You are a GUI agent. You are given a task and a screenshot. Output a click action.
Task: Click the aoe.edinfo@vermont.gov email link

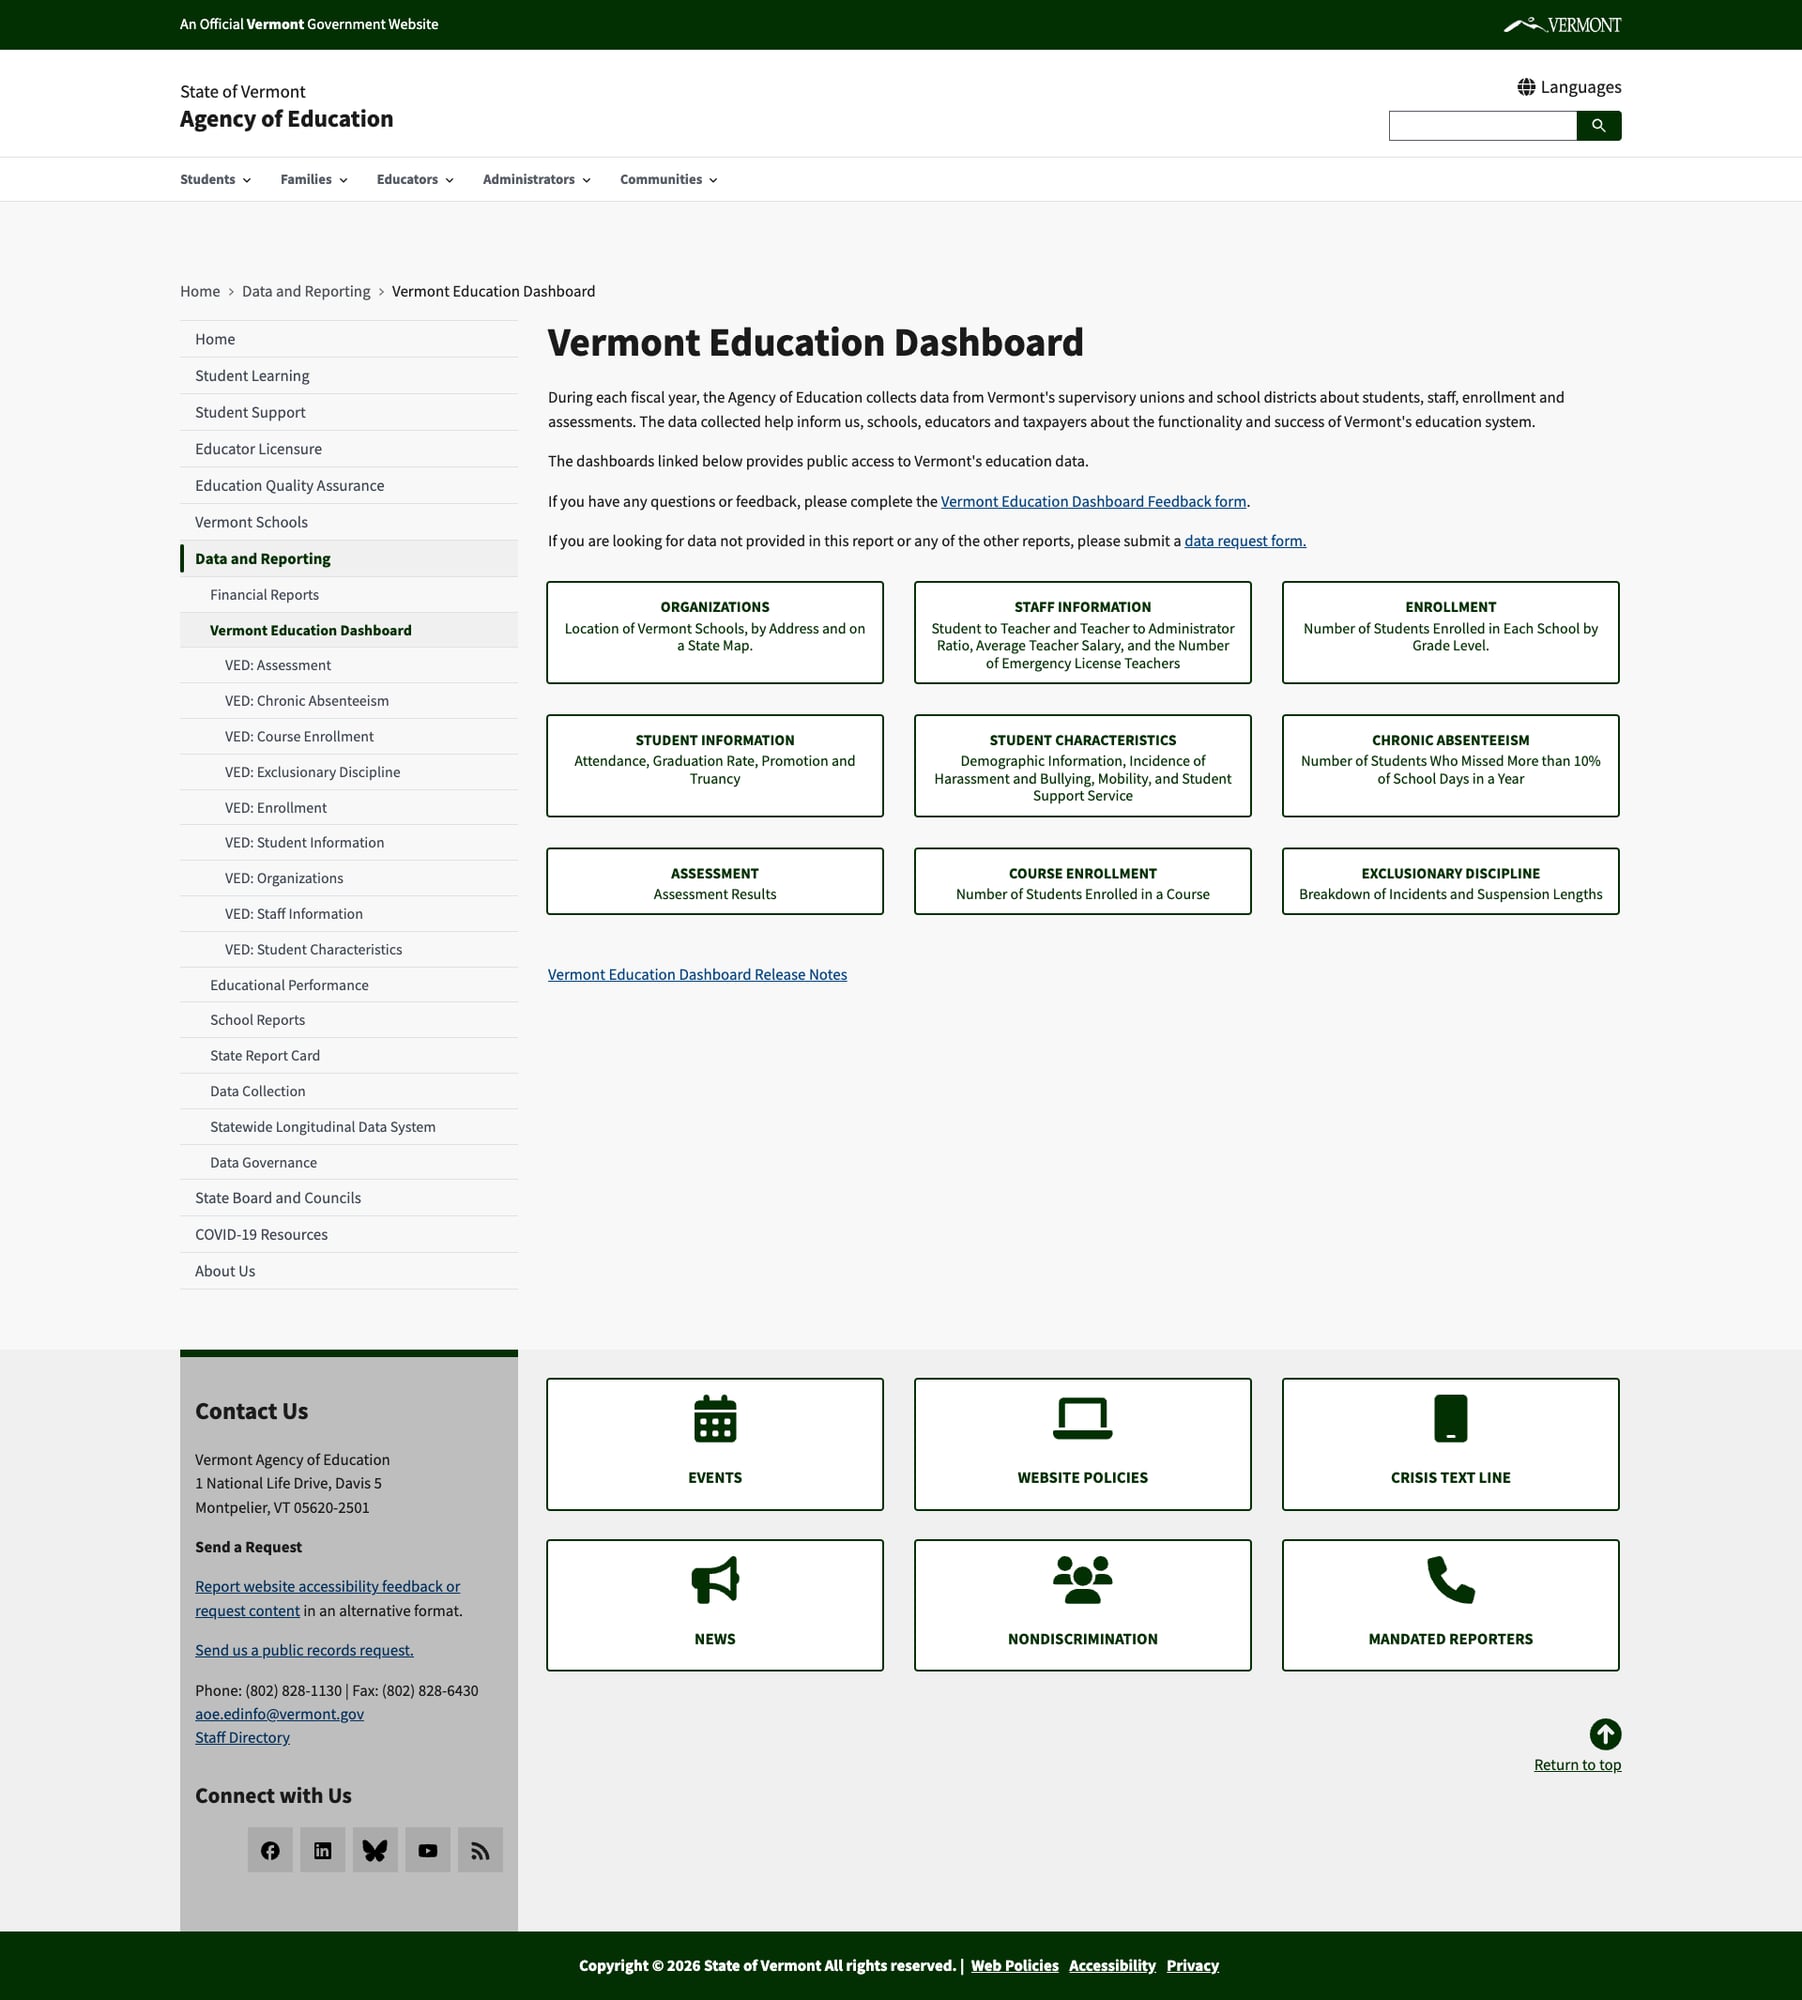click(x=279, y=1714)
